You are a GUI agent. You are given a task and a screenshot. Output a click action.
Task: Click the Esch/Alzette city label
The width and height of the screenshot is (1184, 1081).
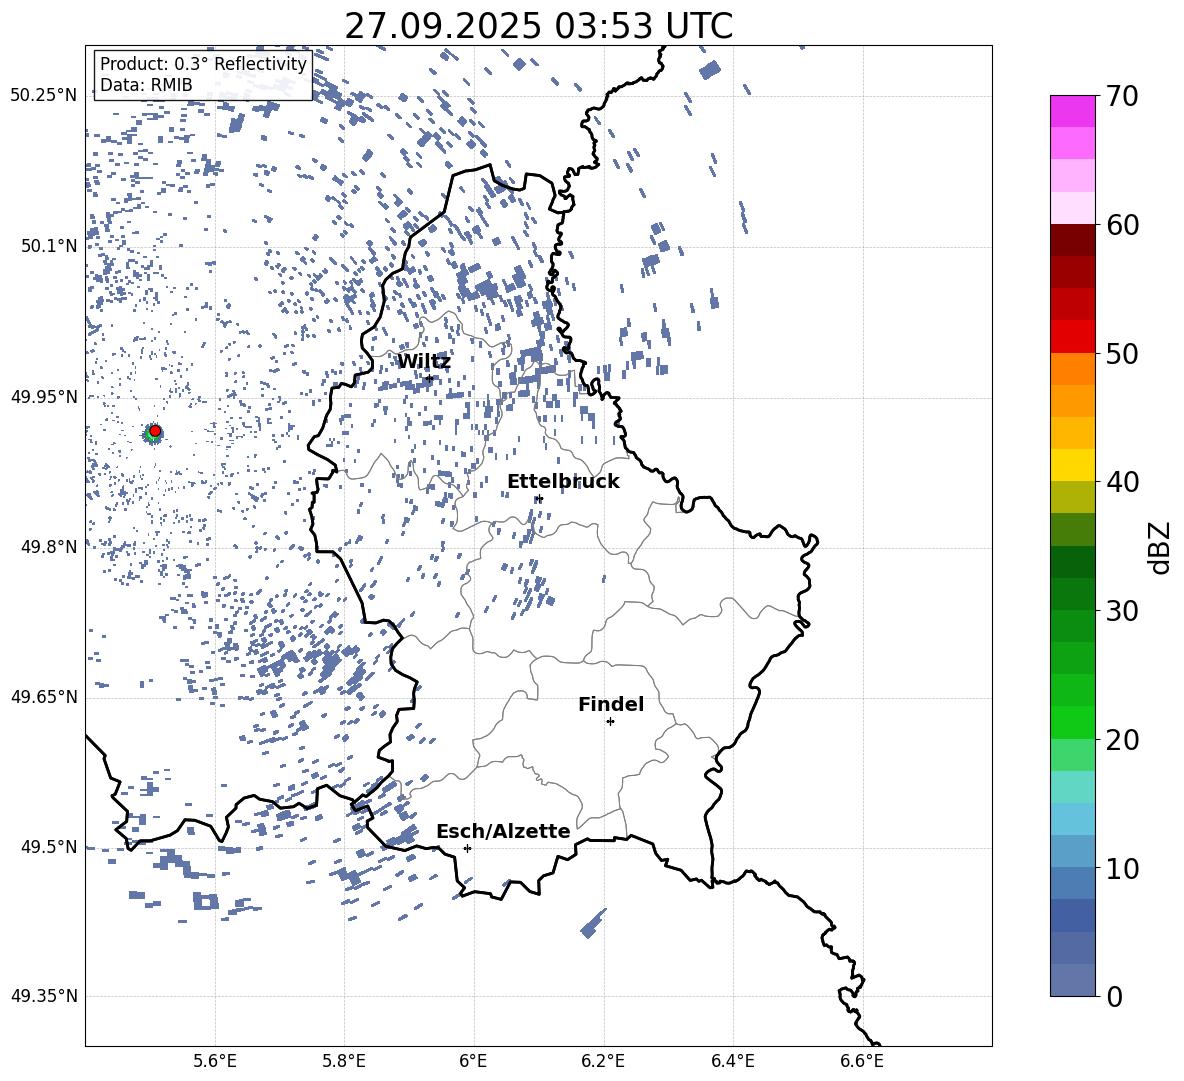tap(503, 831)
